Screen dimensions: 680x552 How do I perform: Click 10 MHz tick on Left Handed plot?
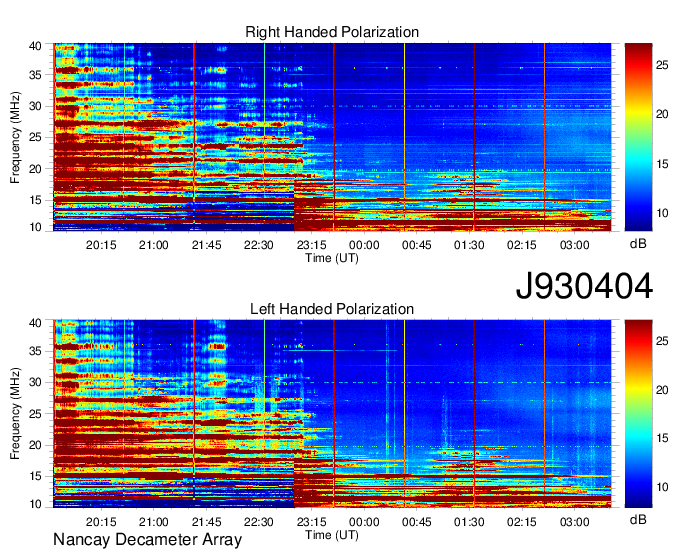[x=35, y=504]
